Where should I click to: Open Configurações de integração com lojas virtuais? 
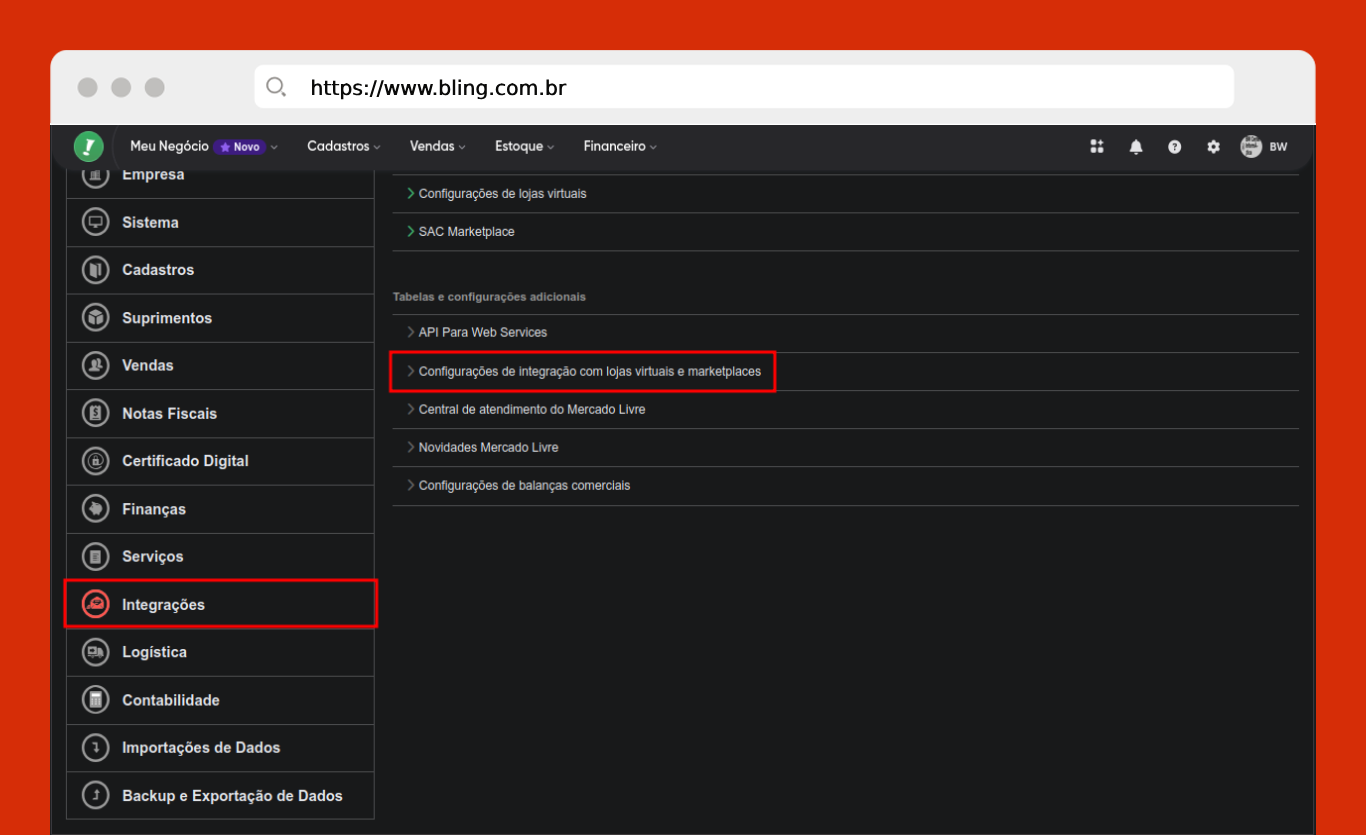click(x=590, y=371)
